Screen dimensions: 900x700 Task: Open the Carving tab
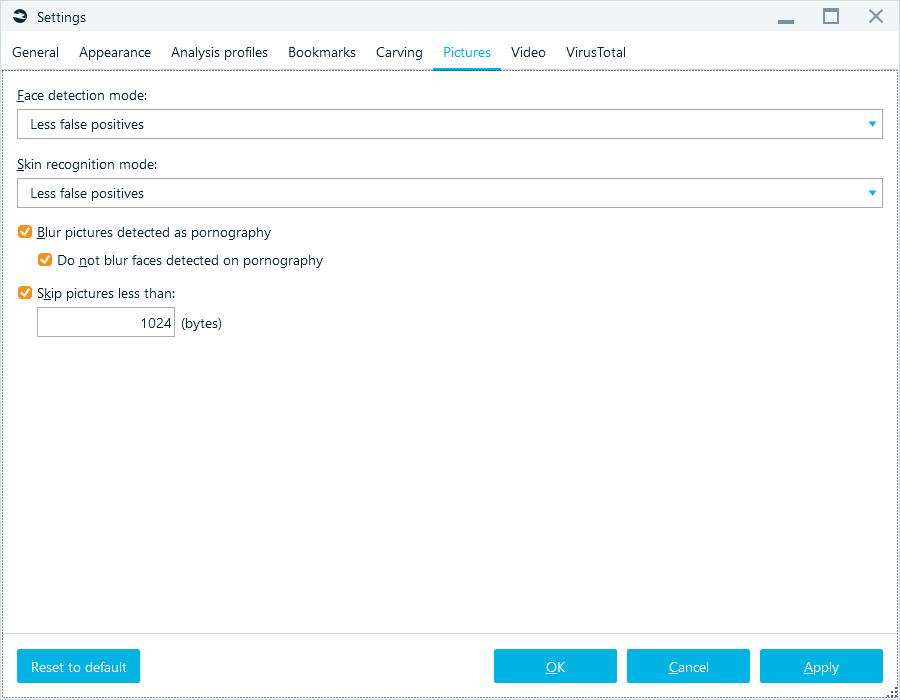point(399,52)
